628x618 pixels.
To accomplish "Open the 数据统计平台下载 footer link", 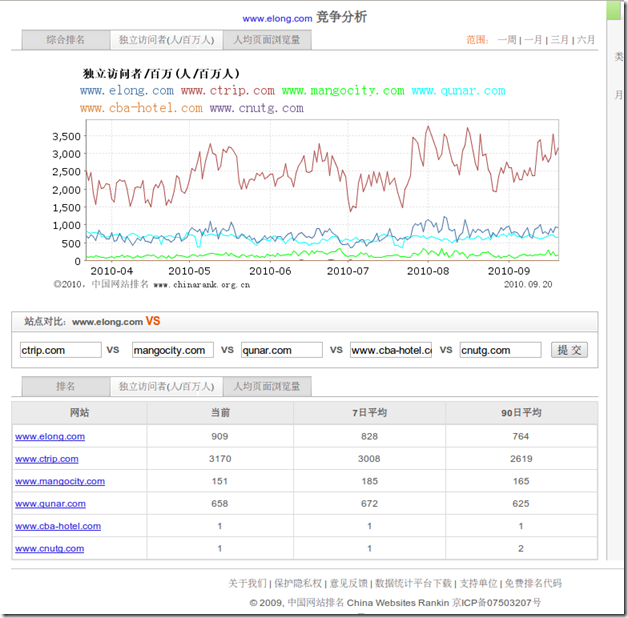I will click(x=413, y=583).
